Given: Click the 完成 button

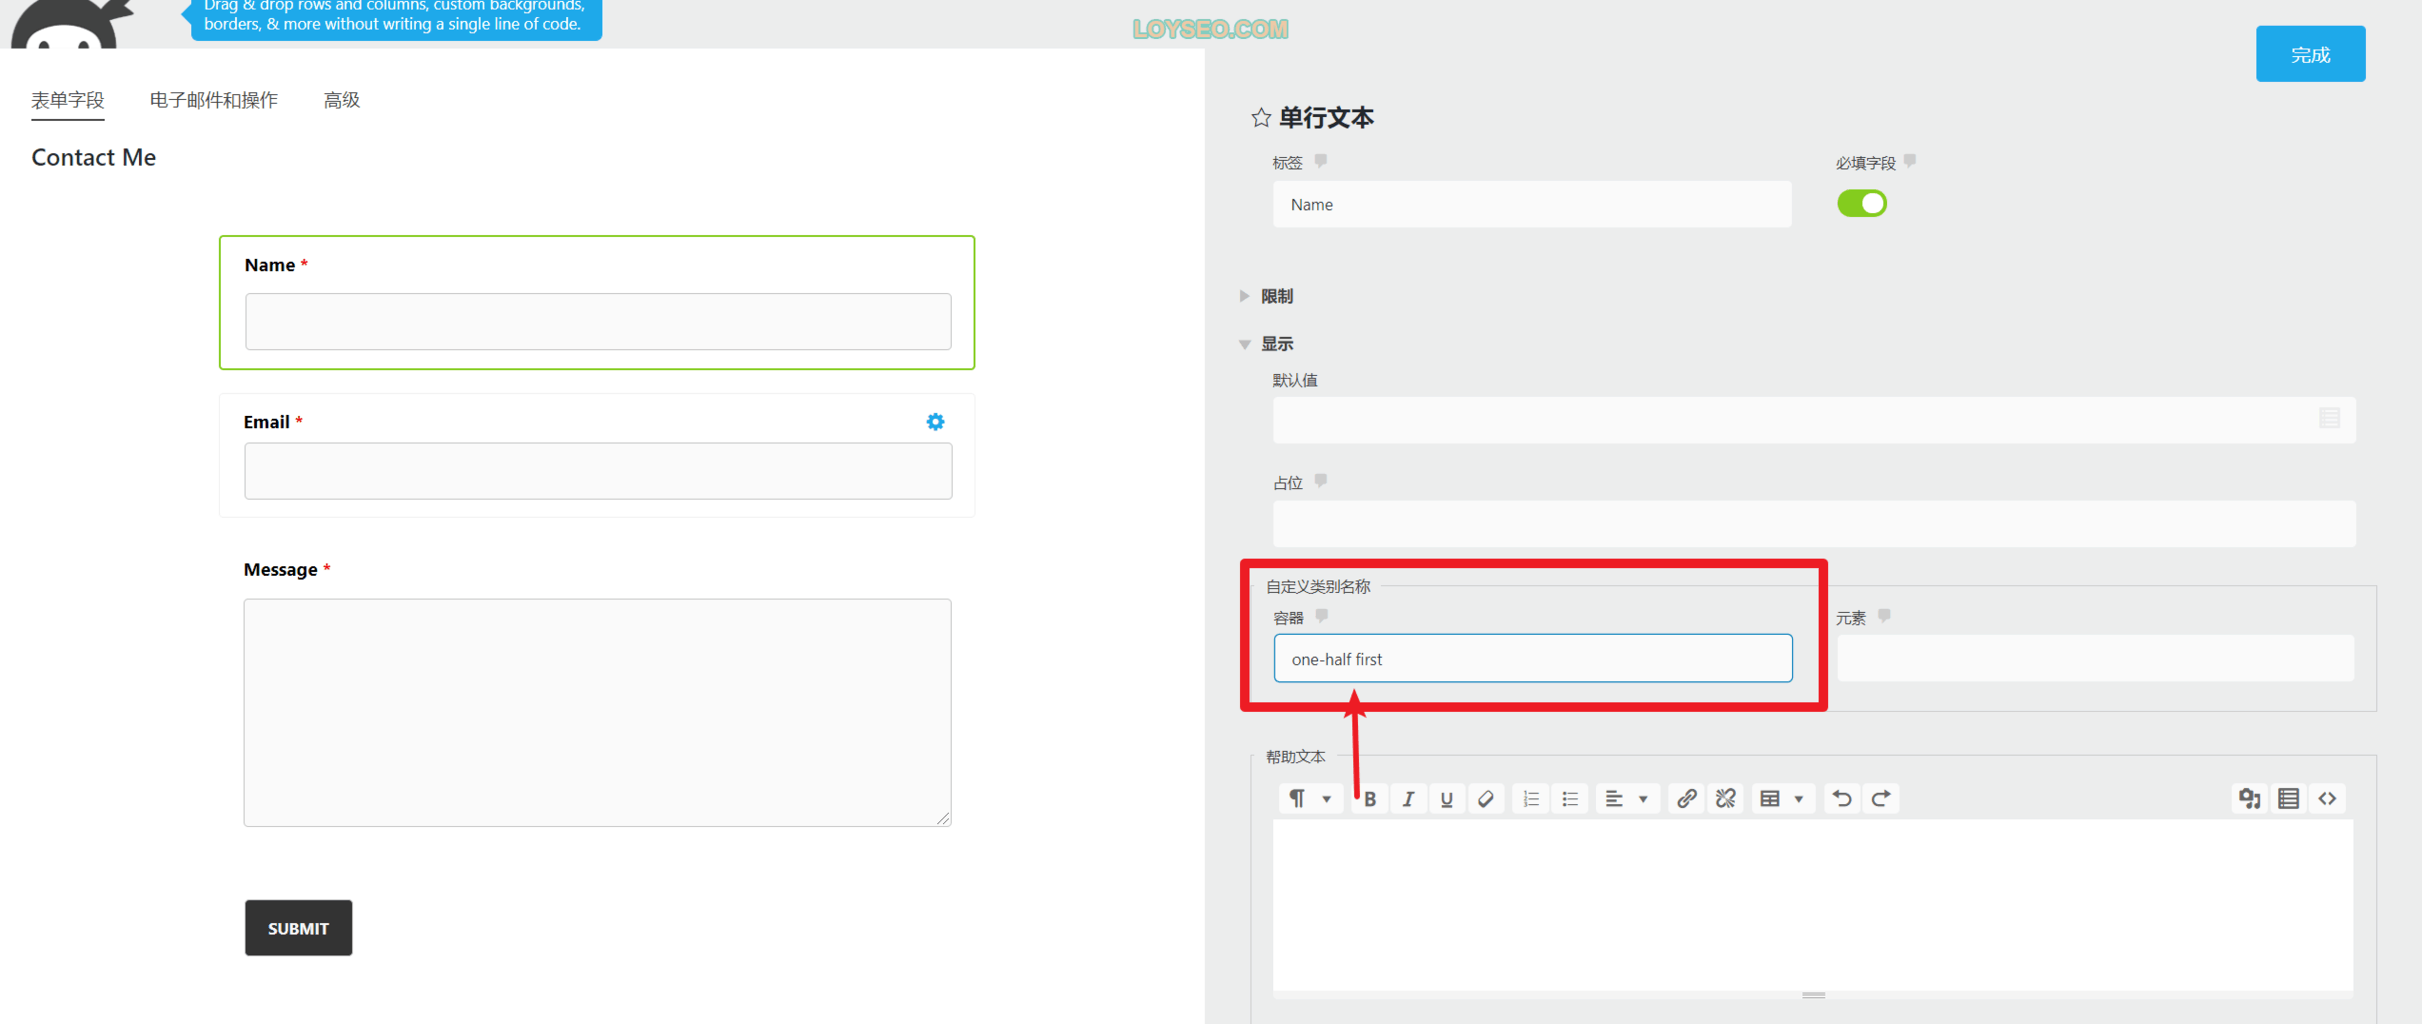Looking at the screenshot, I should click(x=2310, y=54).
